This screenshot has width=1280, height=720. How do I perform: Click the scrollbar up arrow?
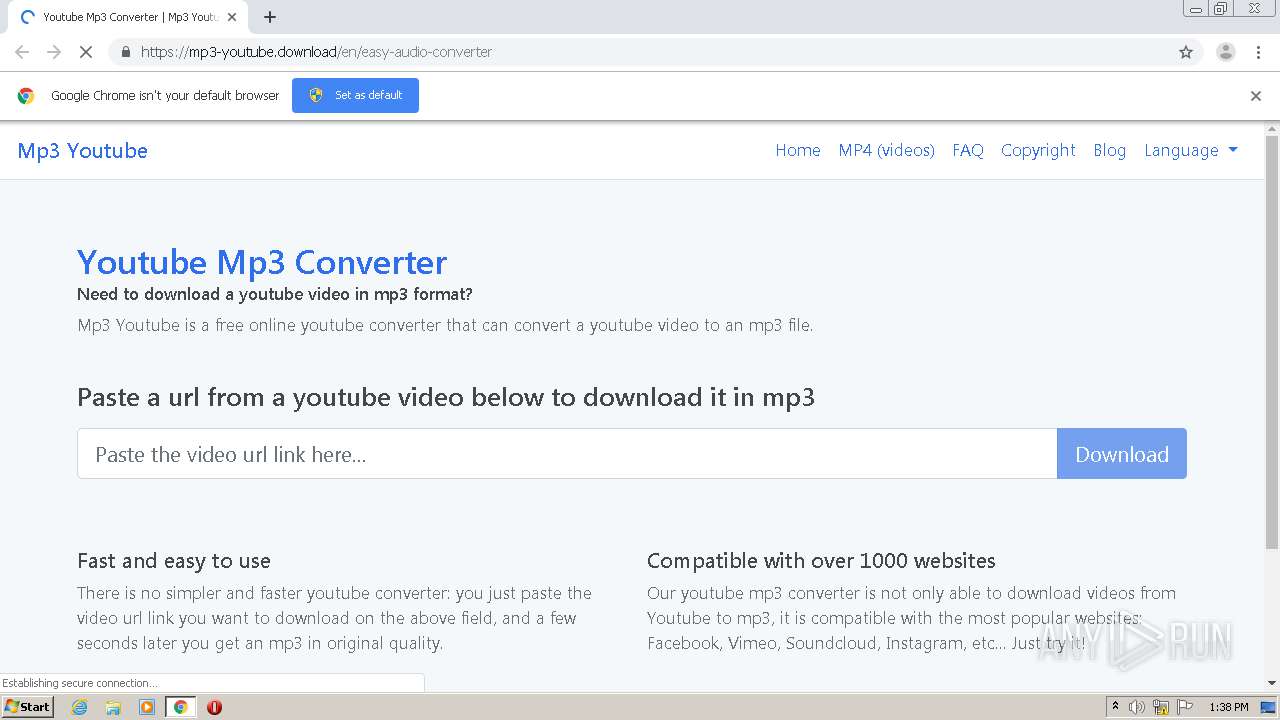[x=1272, y=129]
